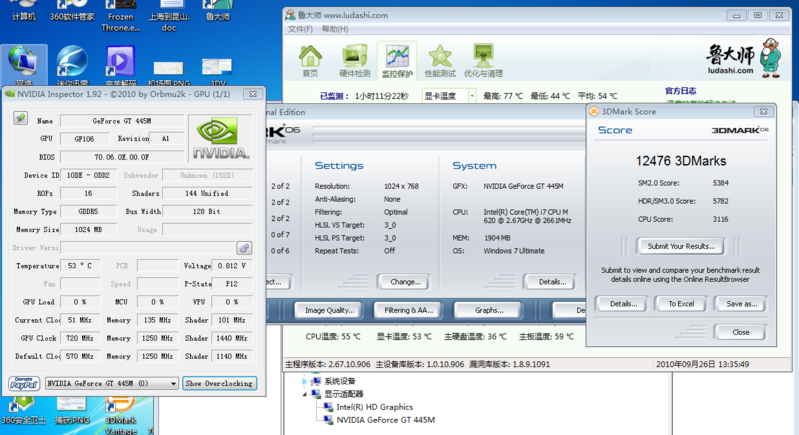Viewport: 799px width, 435px height.
Task: Click Save as button
Action: (x=741, y=304)
